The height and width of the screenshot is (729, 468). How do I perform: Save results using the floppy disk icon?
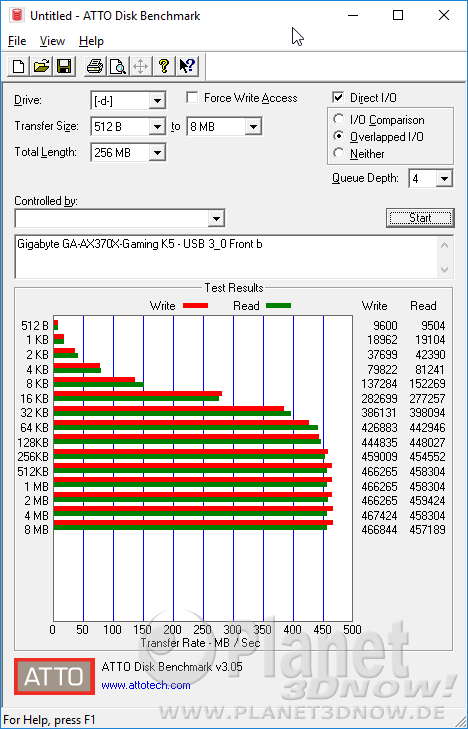[64, 66]
